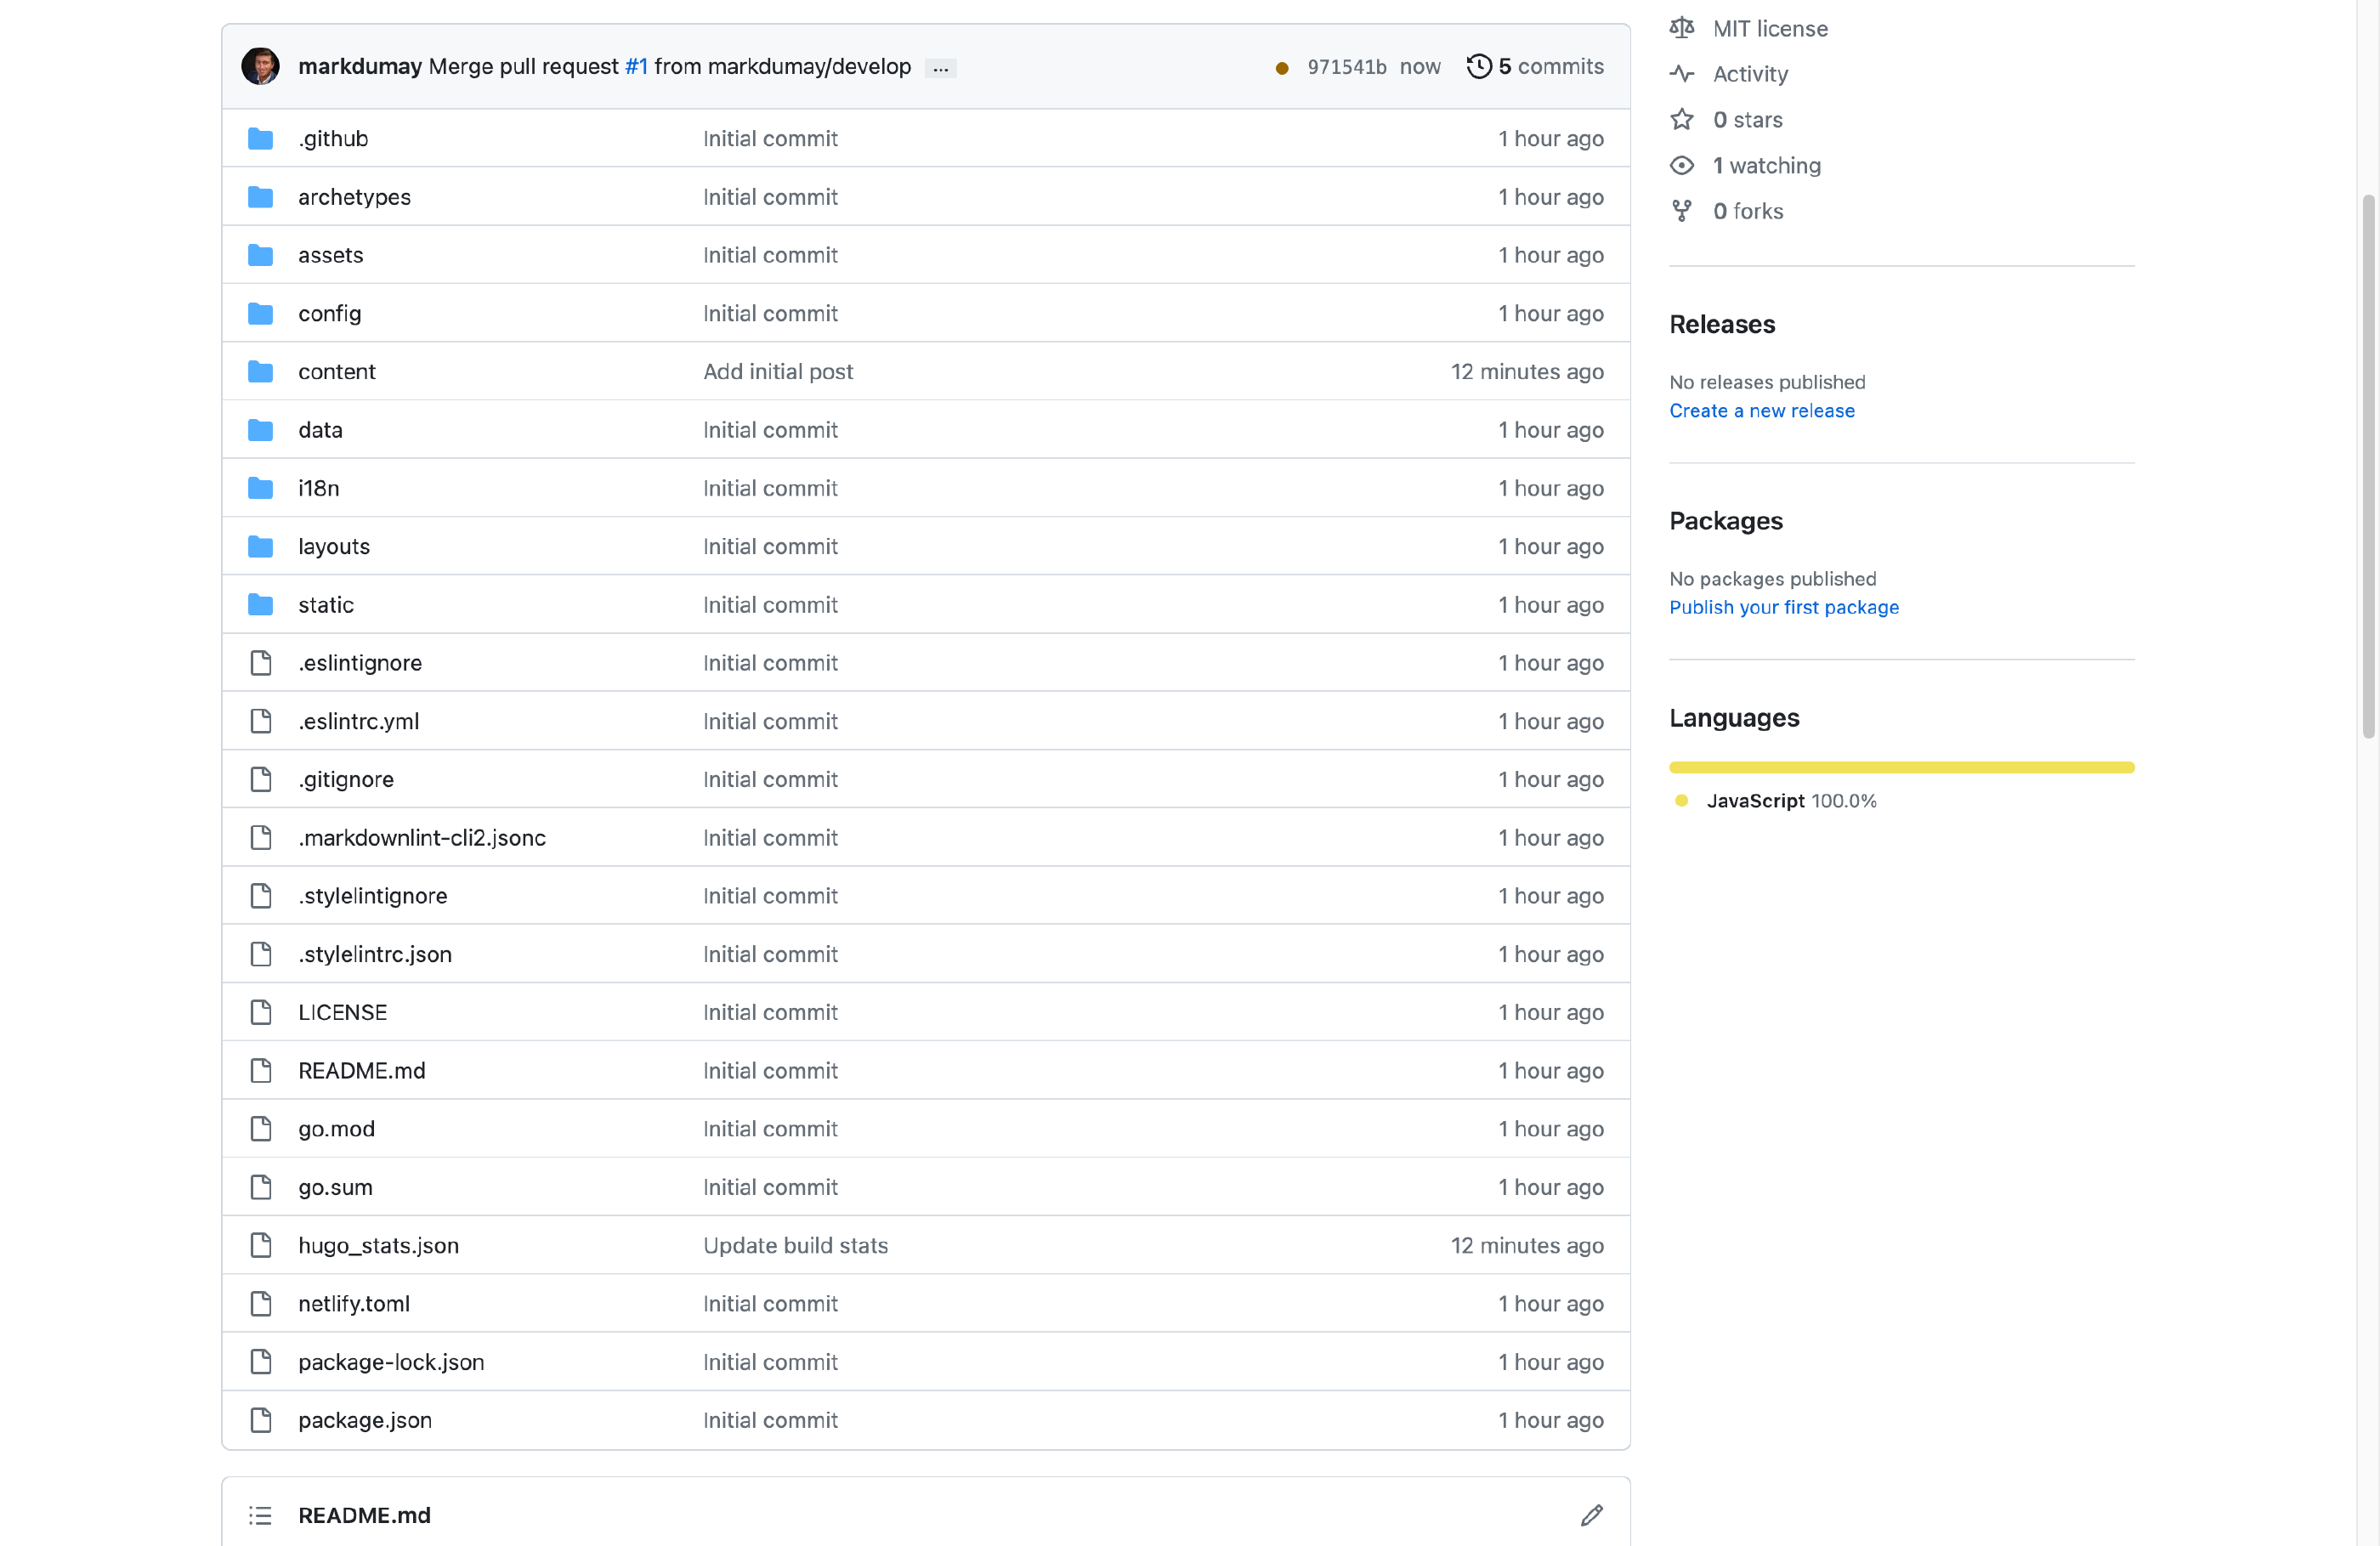Image resolution: width=2380 pixels, height=1546 pixels.
Task: Click Publish your first package
Action: pyautogui.click(x=1783, y=607)
